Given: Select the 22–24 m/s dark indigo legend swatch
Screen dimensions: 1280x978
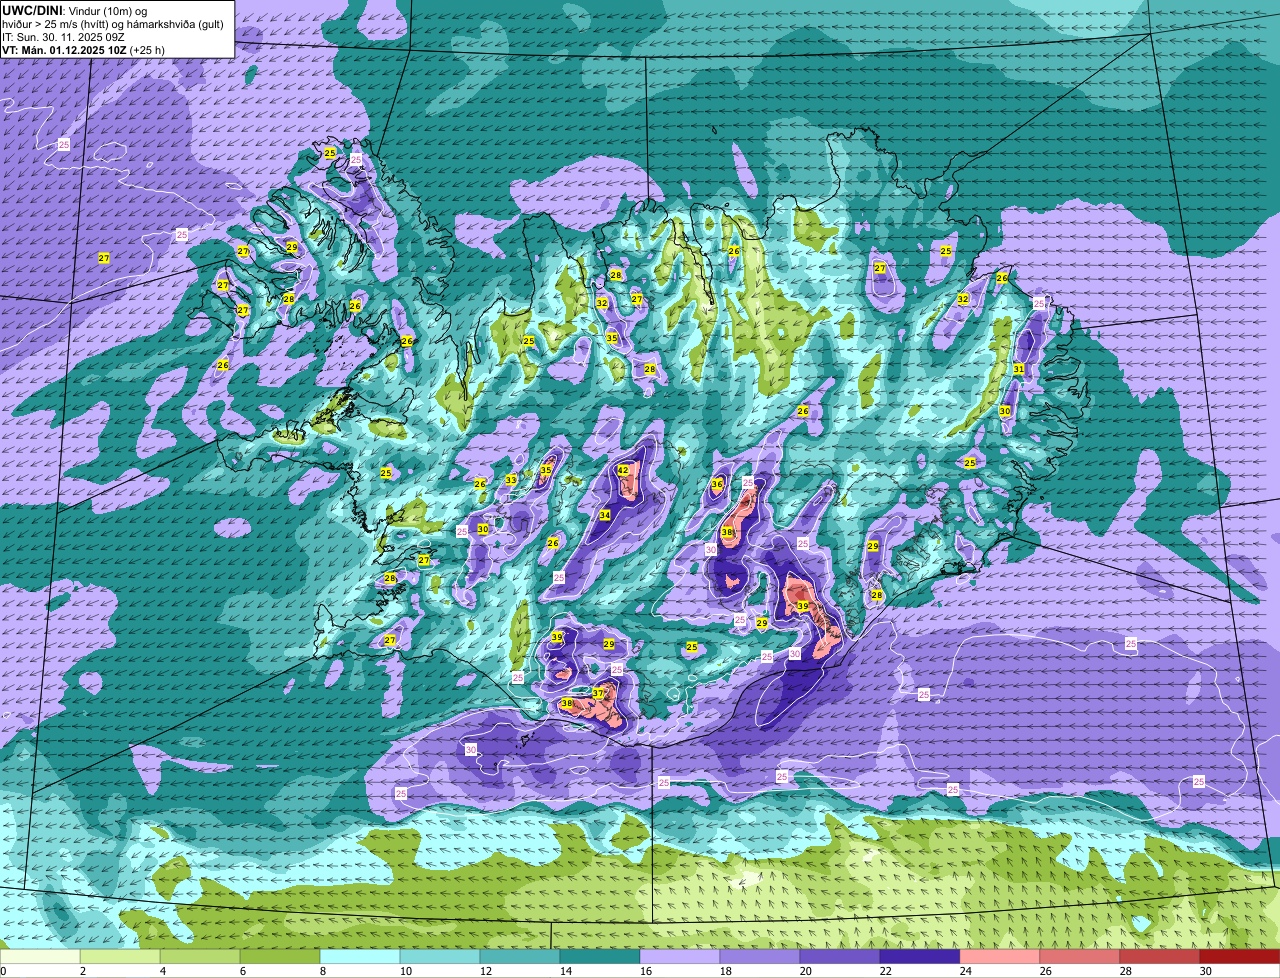Looking at the screenshot, I should 920,957.
